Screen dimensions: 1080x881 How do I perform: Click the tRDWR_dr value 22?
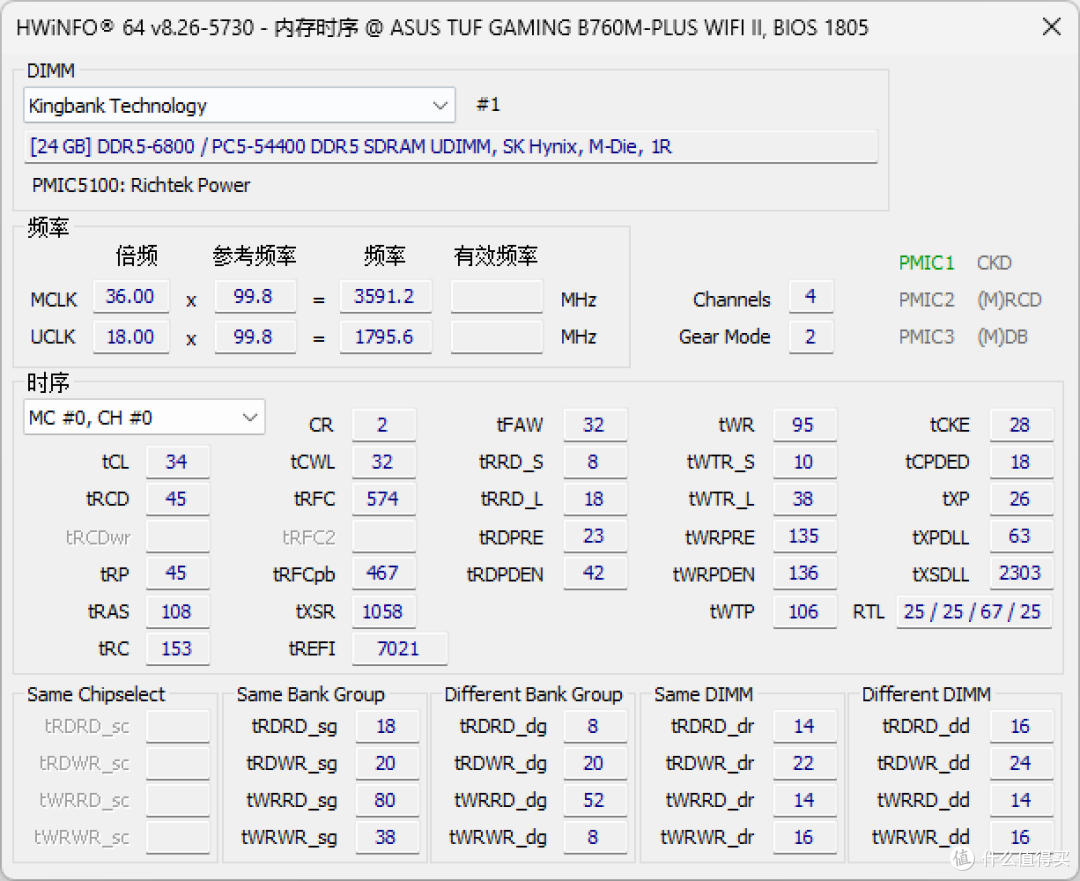click(x=804, y=763)
